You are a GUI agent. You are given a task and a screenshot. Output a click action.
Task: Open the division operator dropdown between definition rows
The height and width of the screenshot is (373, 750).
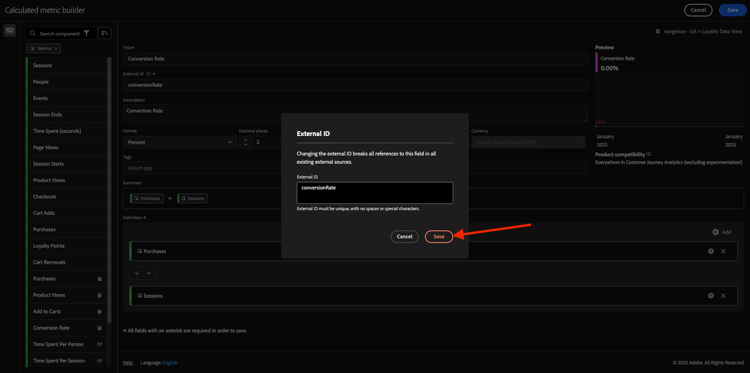(x=143, y=273)
